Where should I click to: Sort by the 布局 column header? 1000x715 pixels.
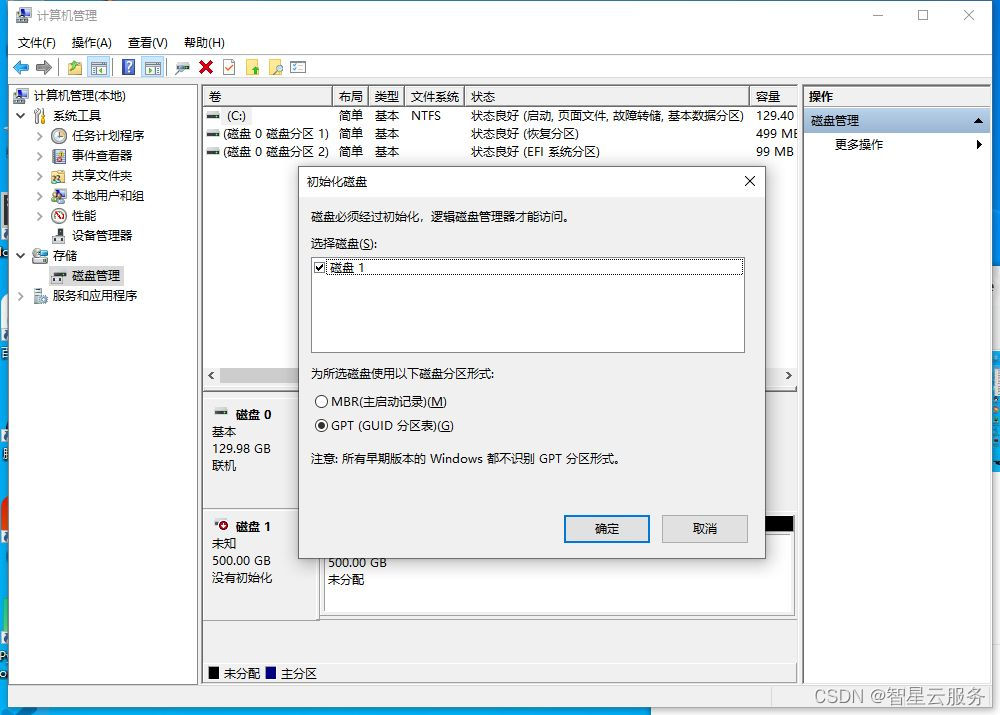(350, 96)
